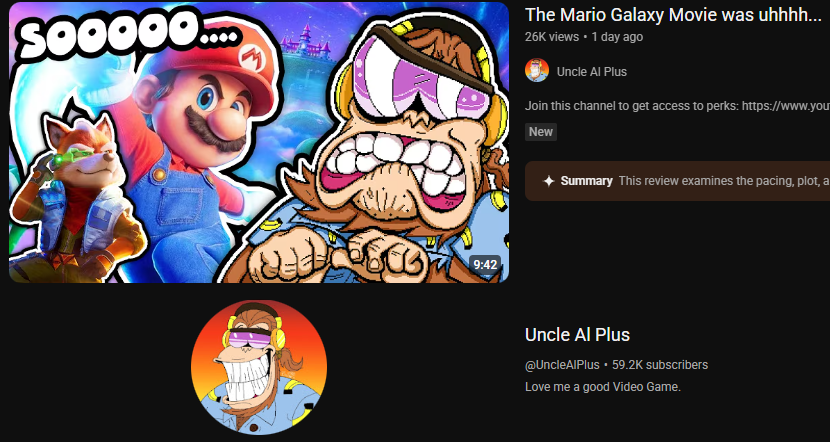This screenshot has height=442, width=830.
Task: Click the large circular Uncle Al Plus avatar
Action: (259, 367)
